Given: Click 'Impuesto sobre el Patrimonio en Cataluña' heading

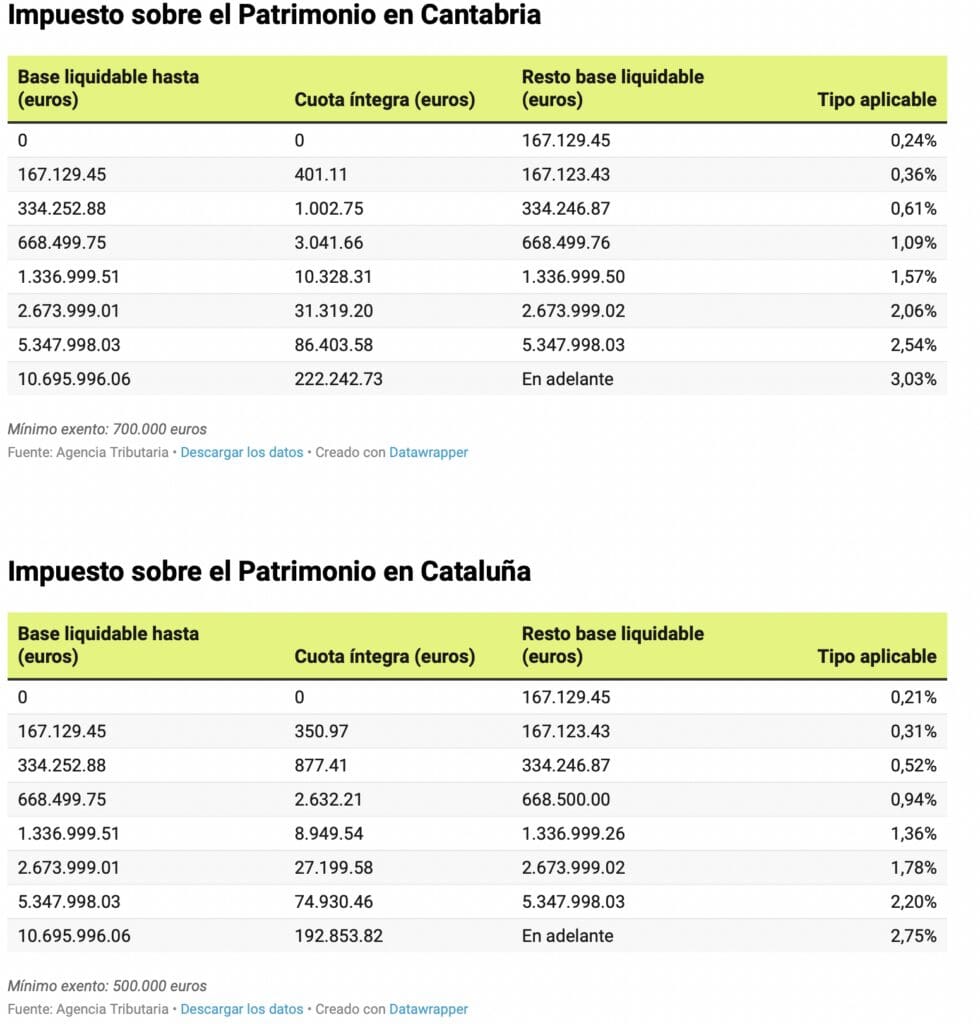Looking at the screenshot, I should pos(269,571).
